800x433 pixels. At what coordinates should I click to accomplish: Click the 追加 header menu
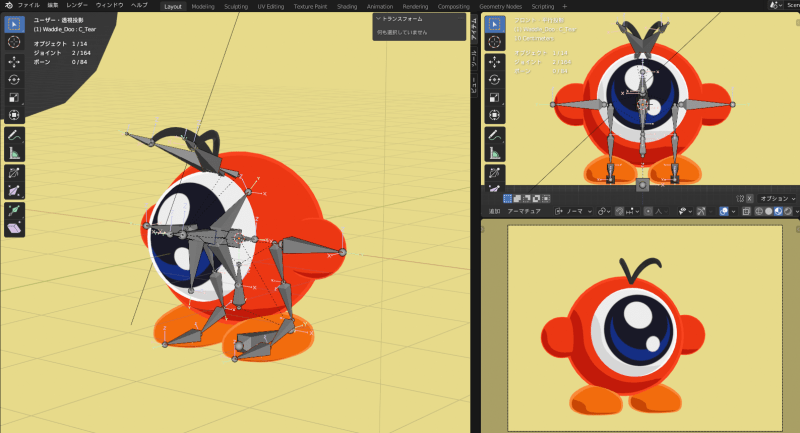(x=494, y=211)
